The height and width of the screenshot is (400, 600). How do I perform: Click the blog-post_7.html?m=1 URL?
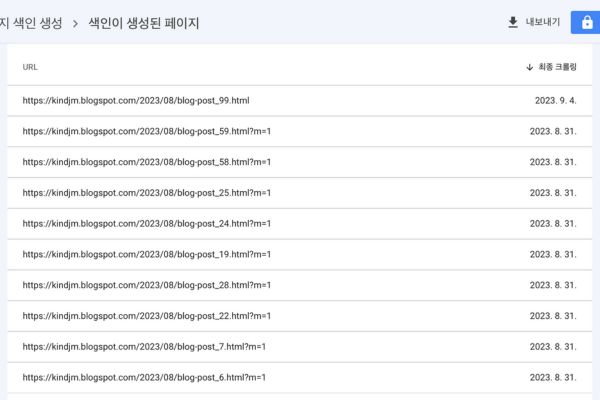click(144, 347)
